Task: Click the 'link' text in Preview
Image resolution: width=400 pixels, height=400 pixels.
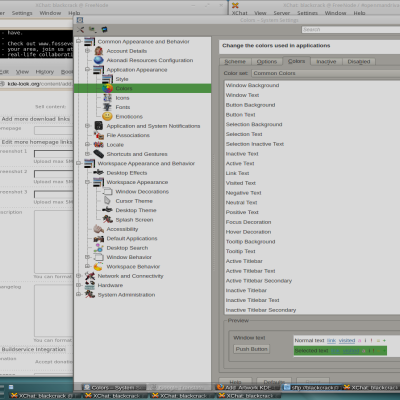Action: coord(331,340)
